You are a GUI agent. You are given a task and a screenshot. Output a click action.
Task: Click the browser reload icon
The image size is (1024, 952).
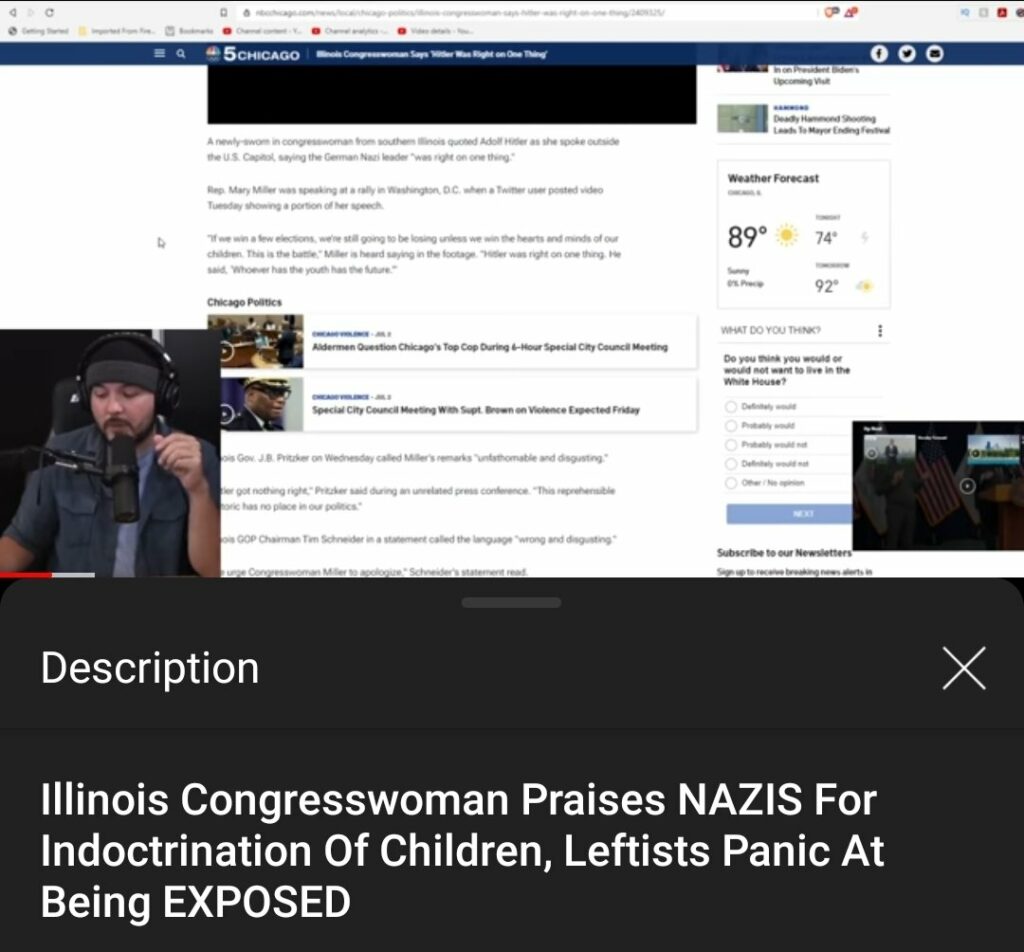tap(50, 12)
